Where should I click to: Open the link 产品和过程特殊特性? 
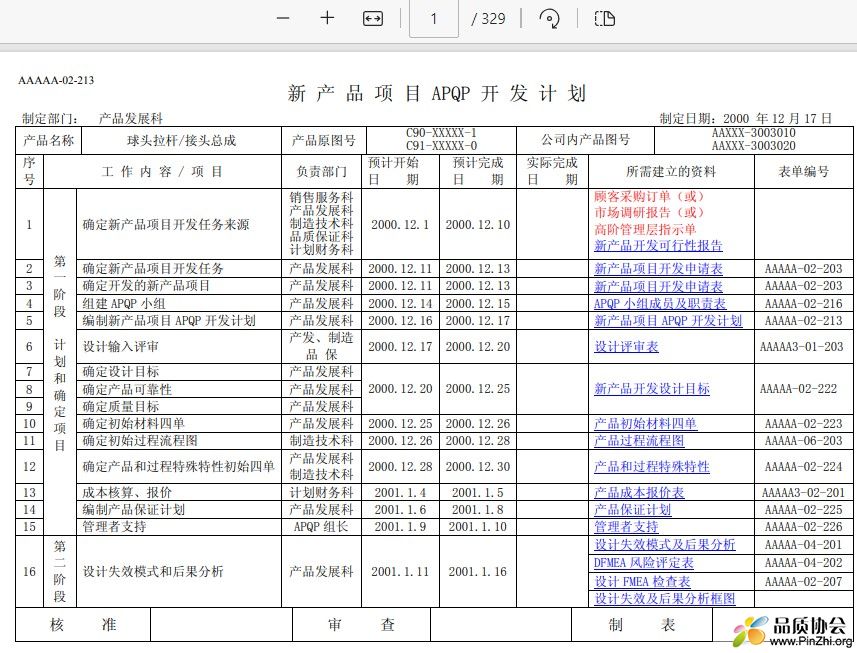point(651,467)
